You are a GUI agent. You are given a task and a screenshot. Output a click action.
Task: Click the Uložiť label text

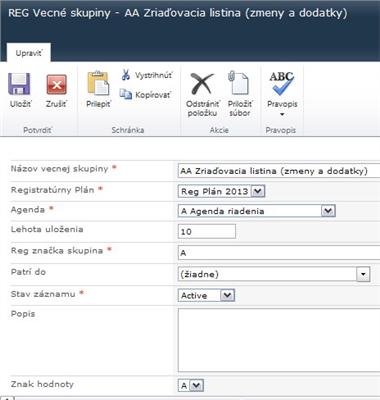click(21, 104)
